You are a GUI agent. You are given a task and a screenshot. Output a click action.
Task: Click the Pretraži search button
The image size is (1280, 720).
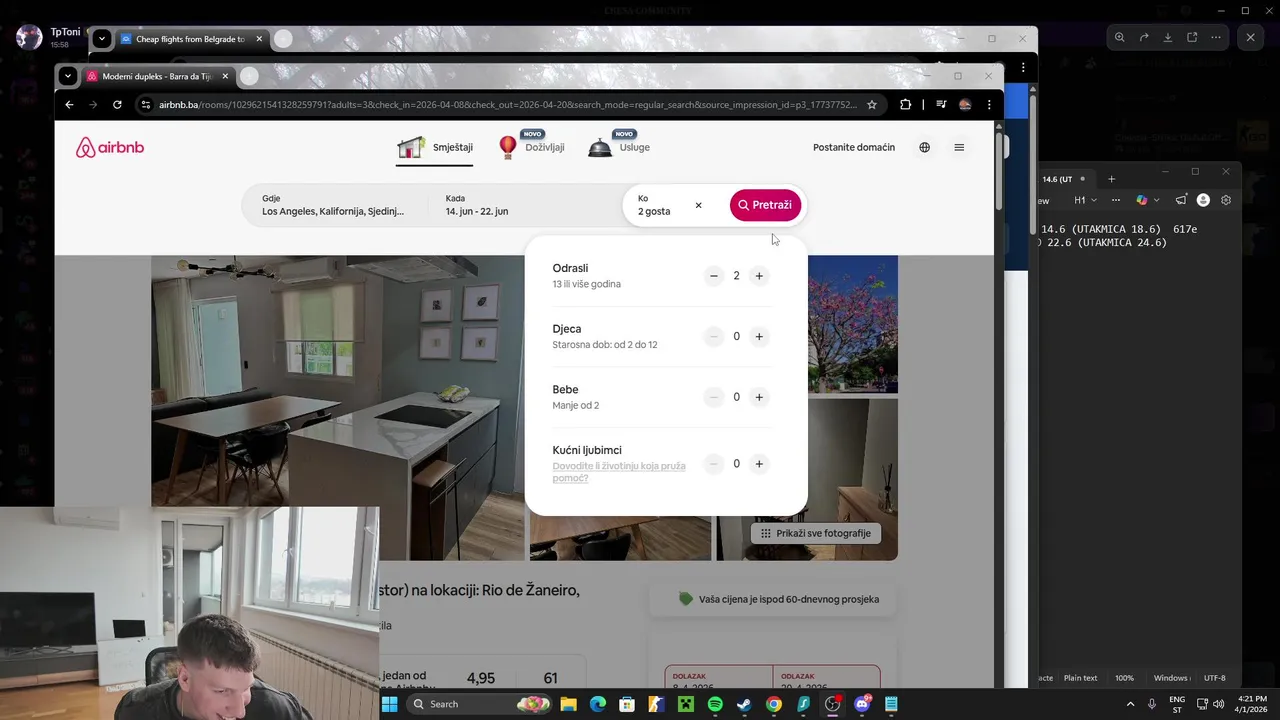pyautogui.click(x=765, y=205)
